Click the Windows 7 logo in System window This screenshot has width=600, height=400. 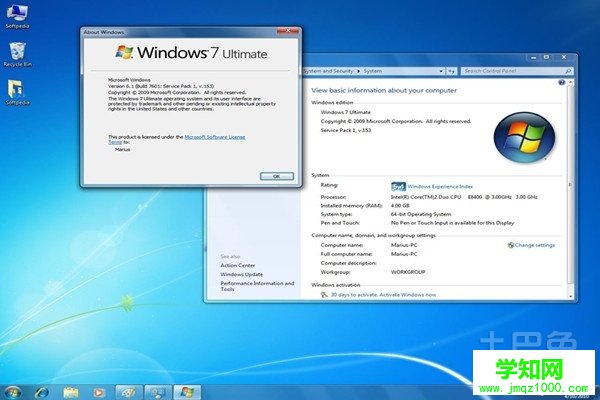524,137
